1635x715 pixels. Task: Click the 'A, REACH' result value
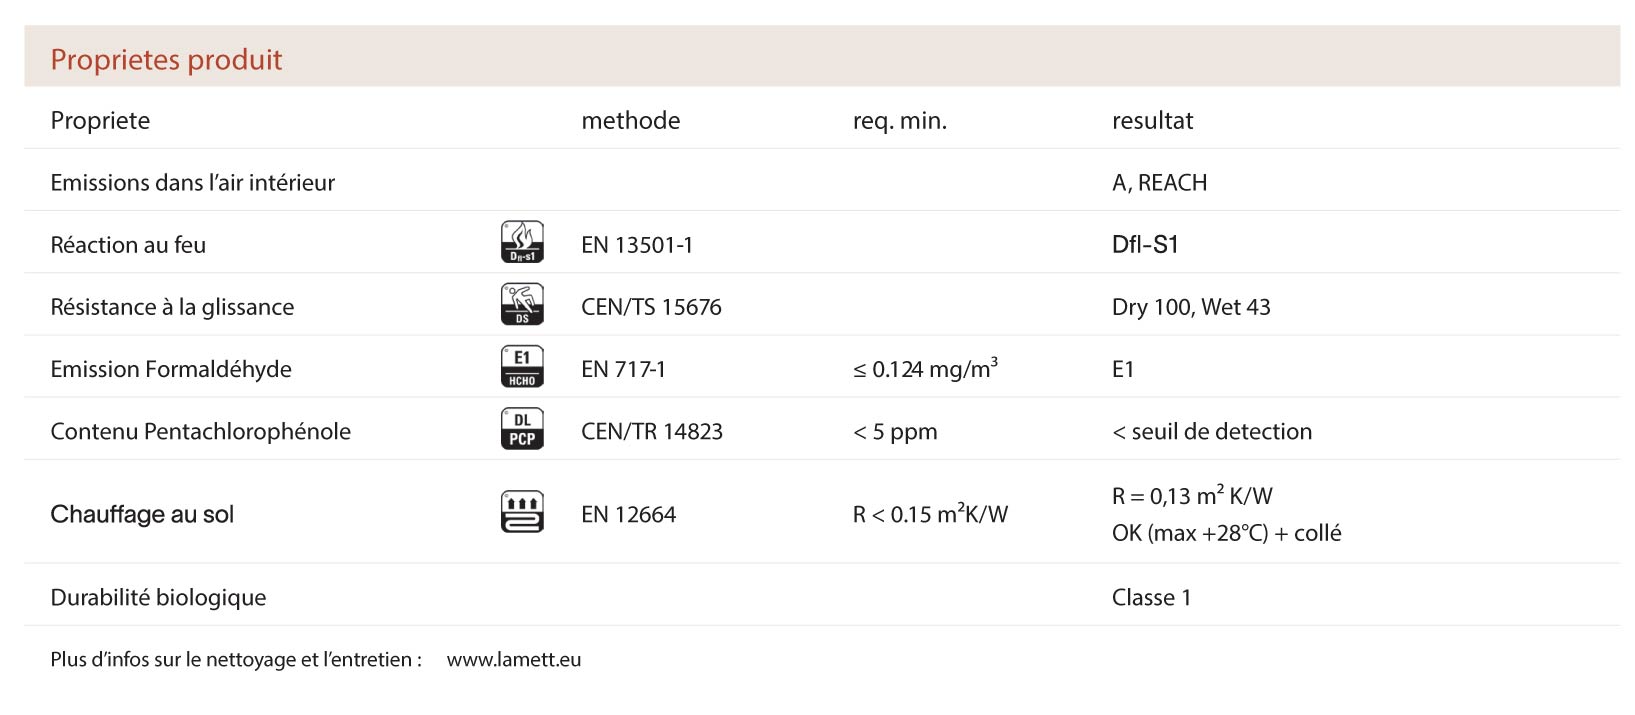click(x=1159, y=183)
